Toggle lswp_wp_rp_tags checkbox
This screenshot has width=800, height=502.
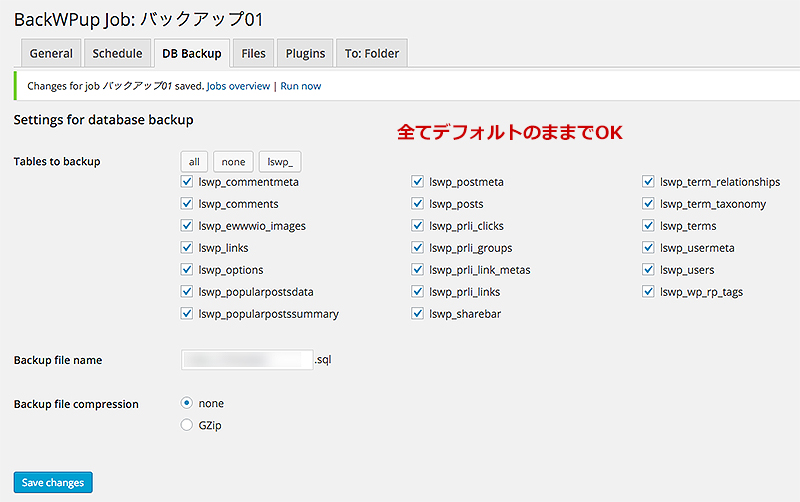coord(648,292)
